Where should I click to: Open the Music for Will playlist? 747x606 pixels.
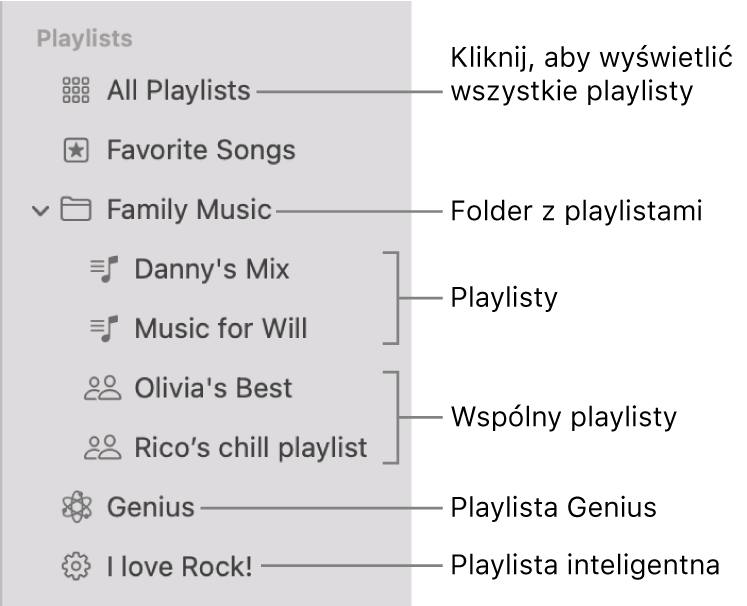pos(220,328)
